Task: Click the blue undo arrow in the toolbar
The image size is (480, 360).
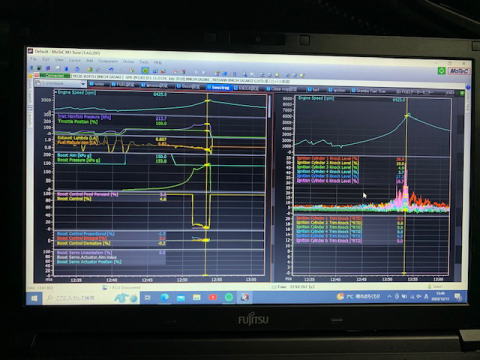Action: pos(111,69)
